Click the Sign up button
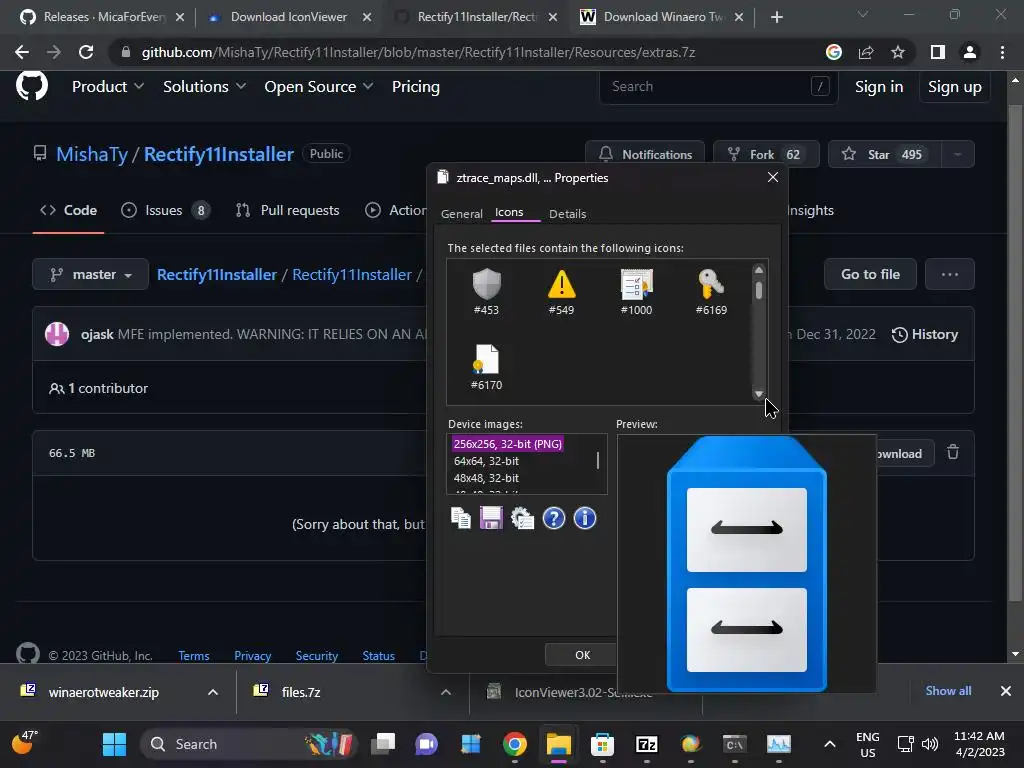 tap(955, 87)
